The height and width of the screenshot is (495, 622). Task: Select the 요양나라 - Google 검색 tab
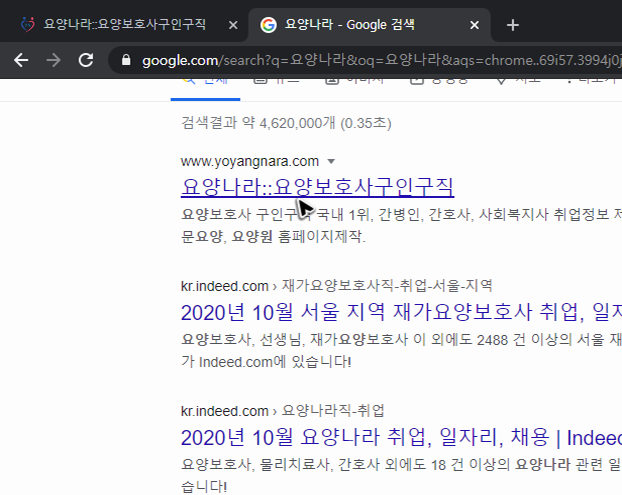pos(369,25)
